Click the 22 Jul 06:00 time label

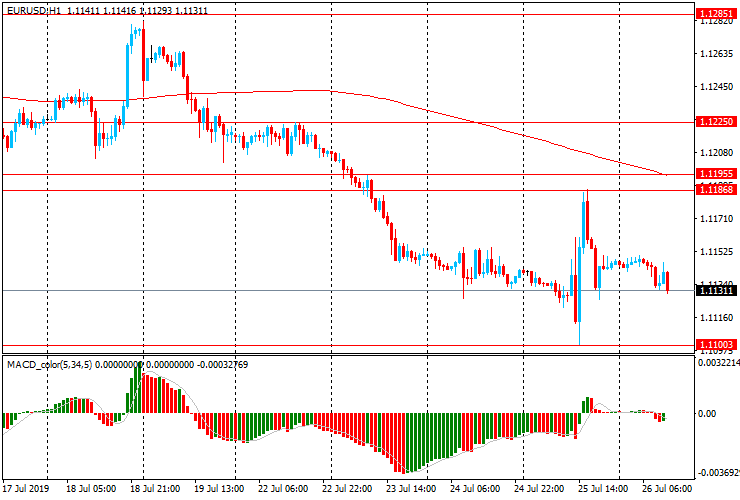pos(283,488)
